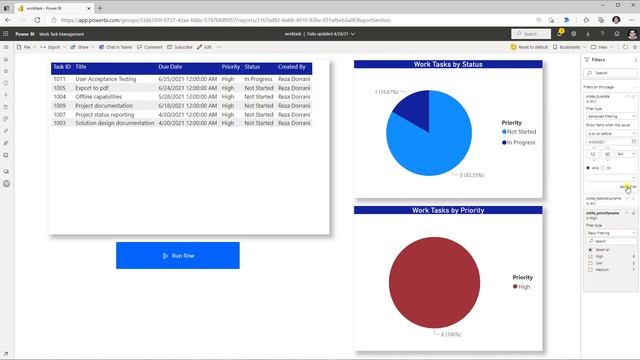Open Recent clock icon in left sidebar
This screenshot has height=360, width=640.
point(6,83)
